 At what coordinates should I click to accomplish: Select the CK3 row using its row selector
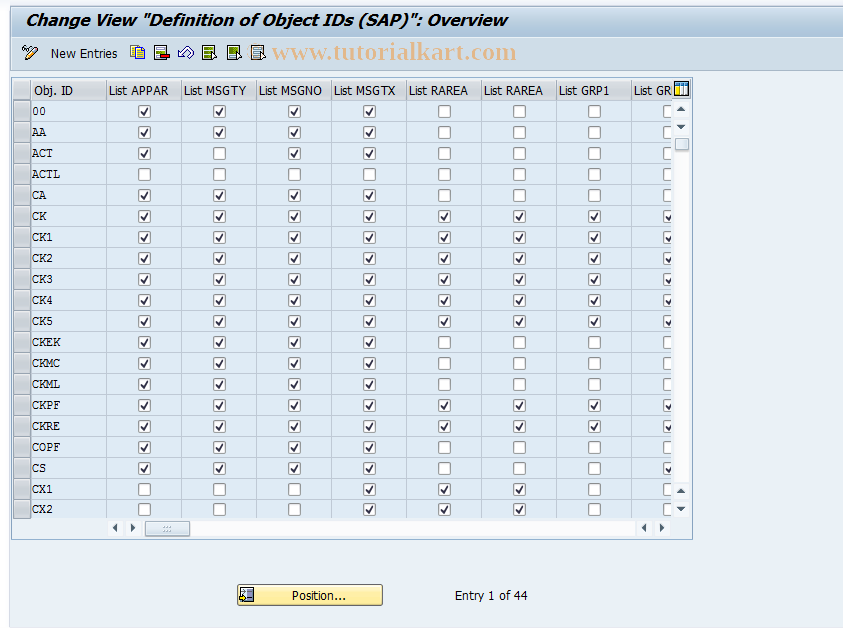[21, 279]
